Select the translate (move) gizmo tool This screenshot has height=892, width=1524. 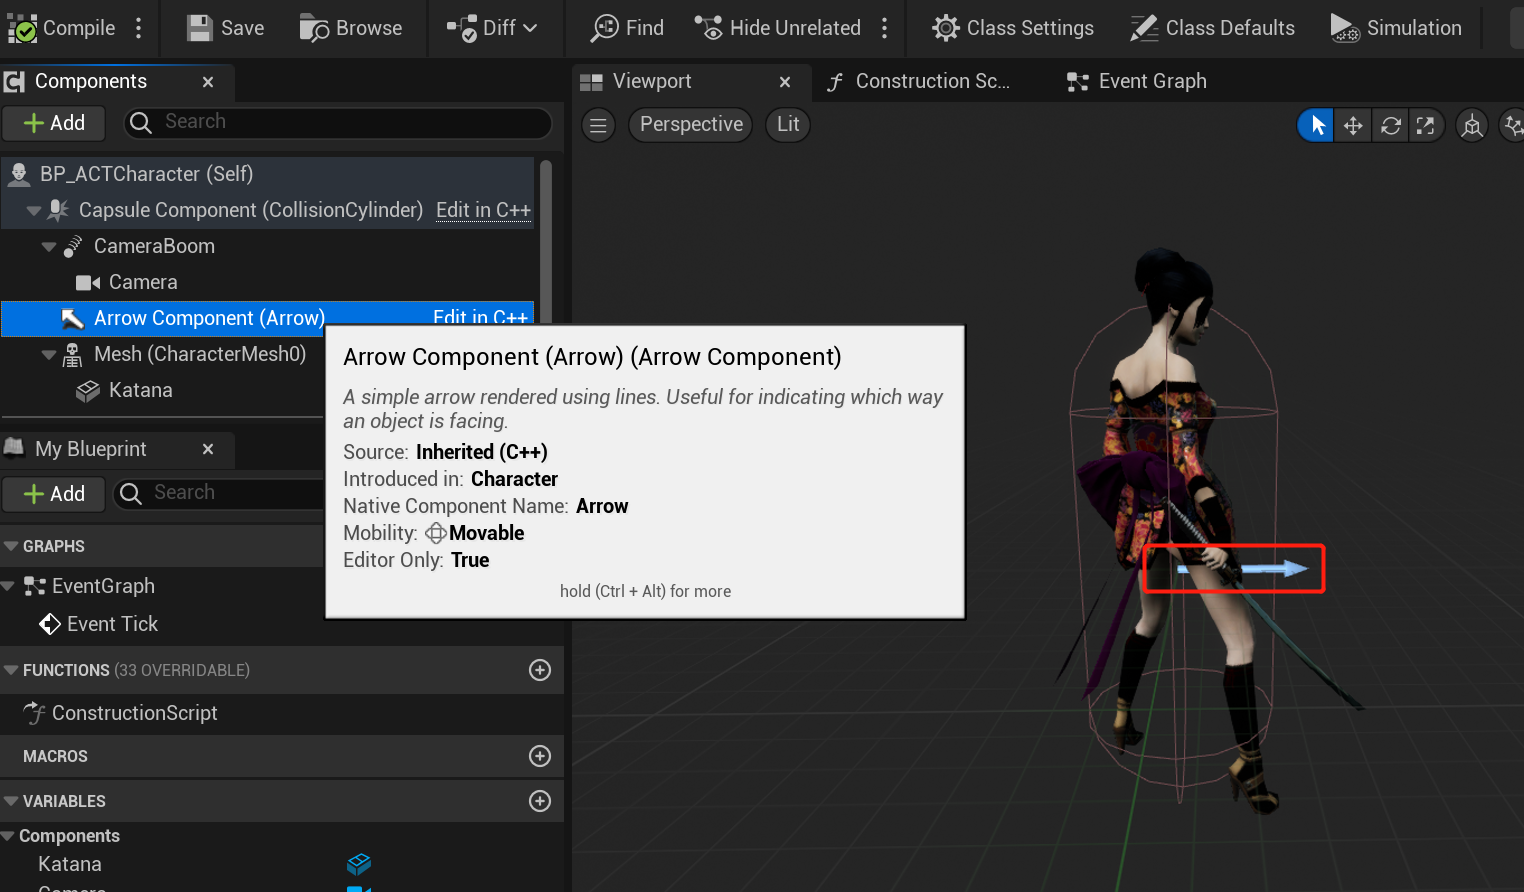click(x=1353, y=125)
